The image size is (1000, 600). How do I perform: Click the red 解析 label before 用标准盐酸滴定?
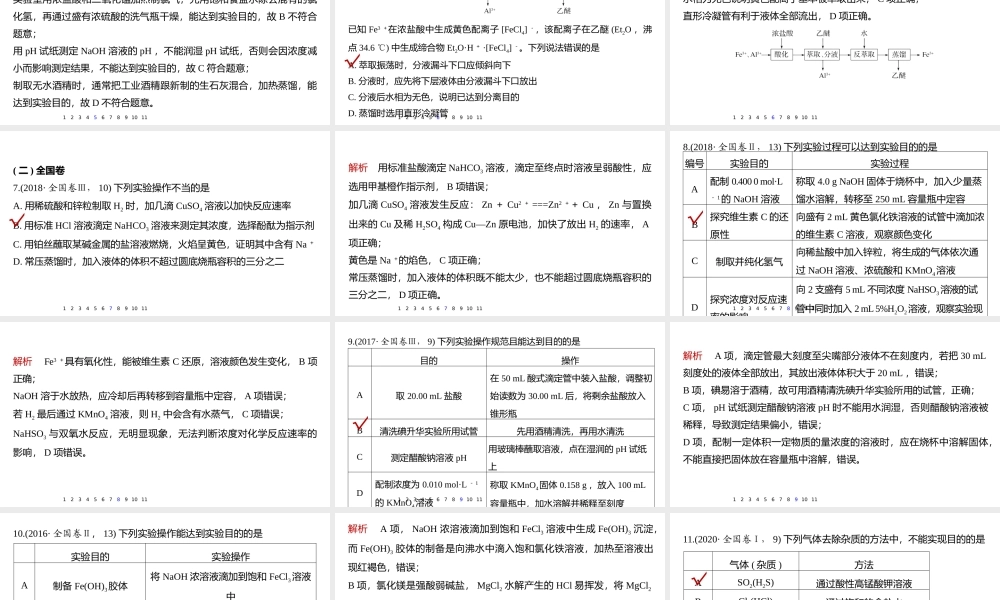tap(358, 168)
